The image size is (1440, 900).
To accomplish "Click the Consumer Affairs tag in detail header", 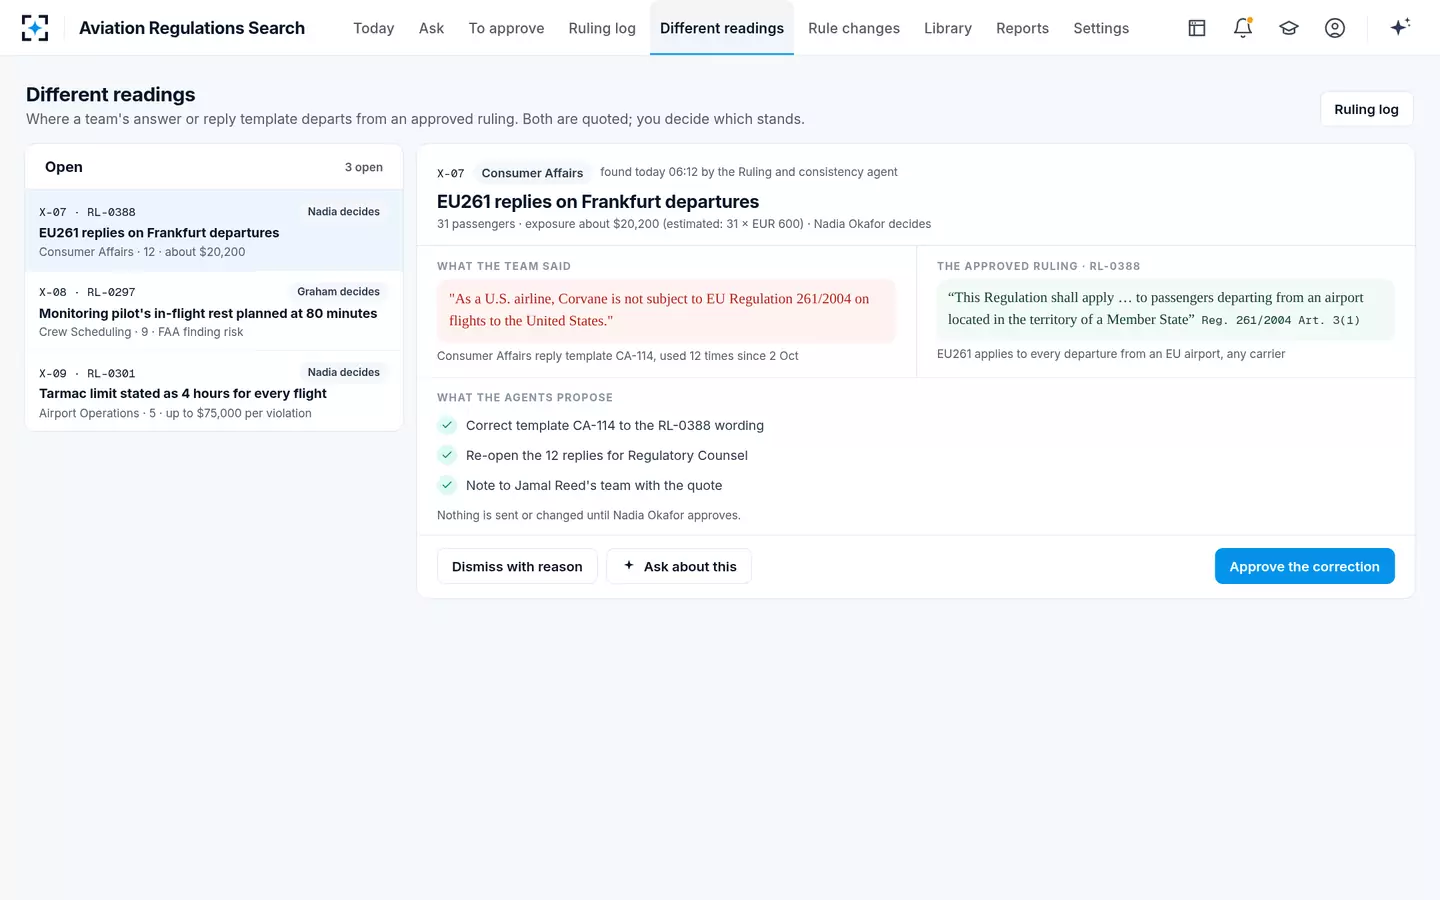I will click(x=532, y=173).
